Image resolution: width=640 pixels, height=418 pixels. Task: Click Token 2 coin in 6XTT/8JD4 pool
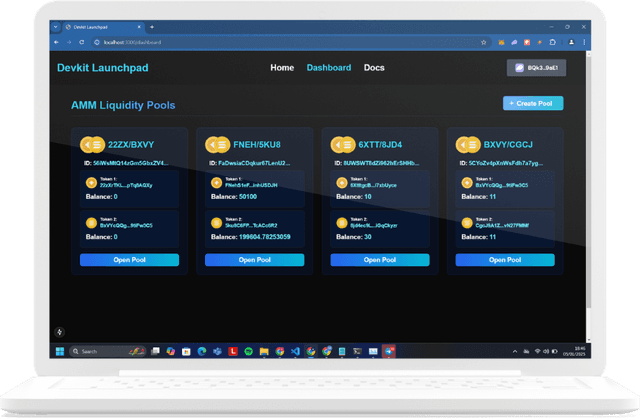click(x=342, y=223)
